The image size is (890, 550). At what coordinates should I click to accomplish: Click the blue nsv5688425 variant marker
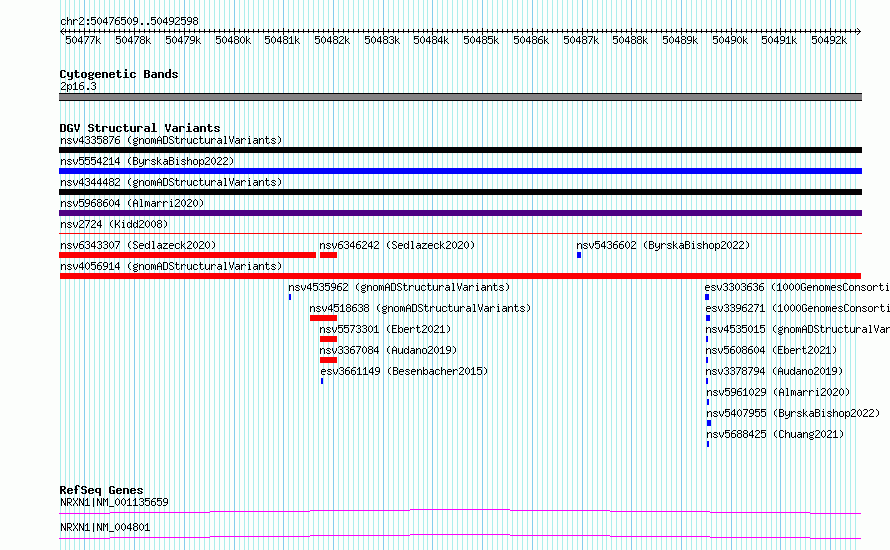click(708, 444)
